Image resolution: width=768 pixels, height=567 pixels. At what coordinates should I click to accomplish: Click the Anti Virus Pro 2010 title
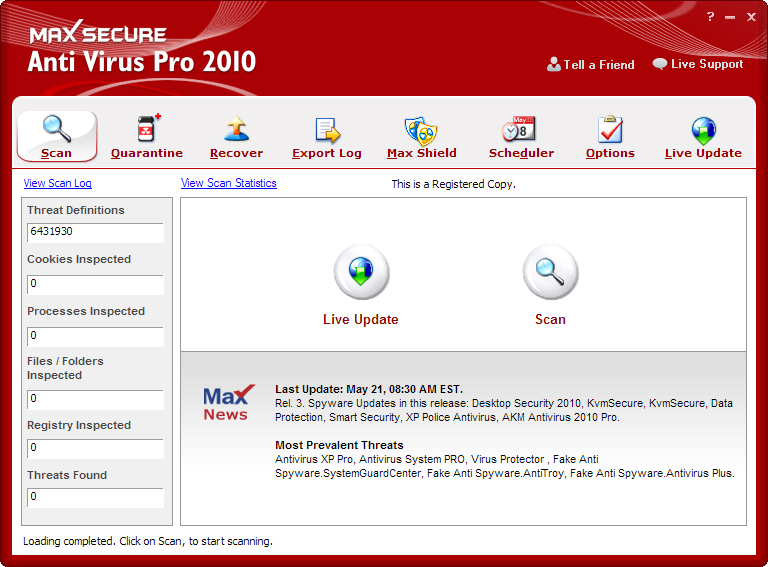click(142, 62)
